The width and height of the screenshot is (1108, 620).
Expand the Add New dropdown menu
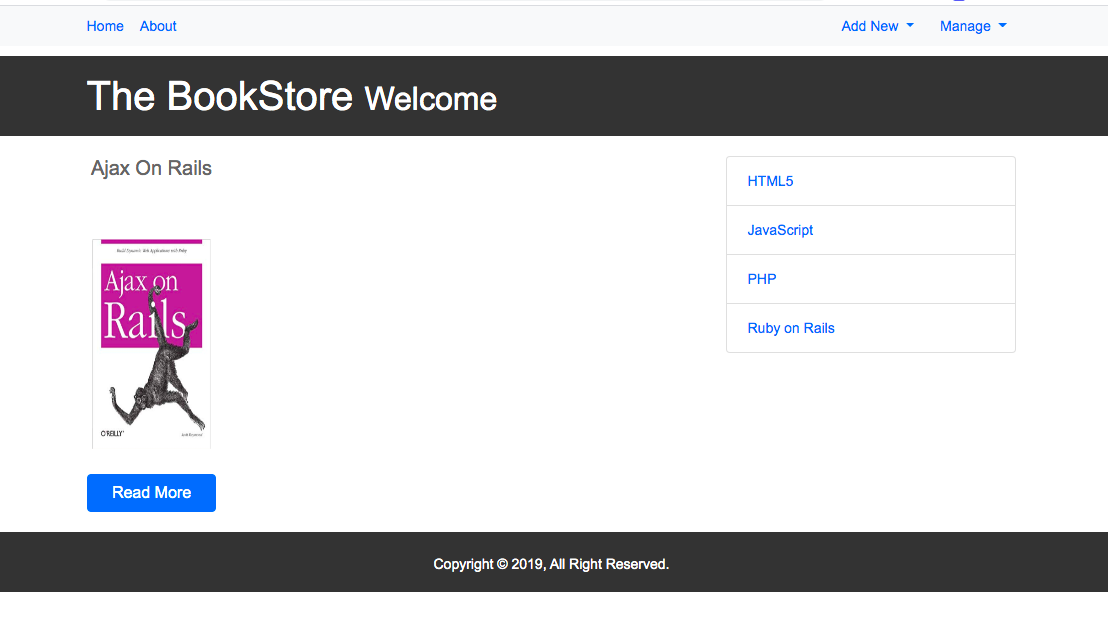877,26
